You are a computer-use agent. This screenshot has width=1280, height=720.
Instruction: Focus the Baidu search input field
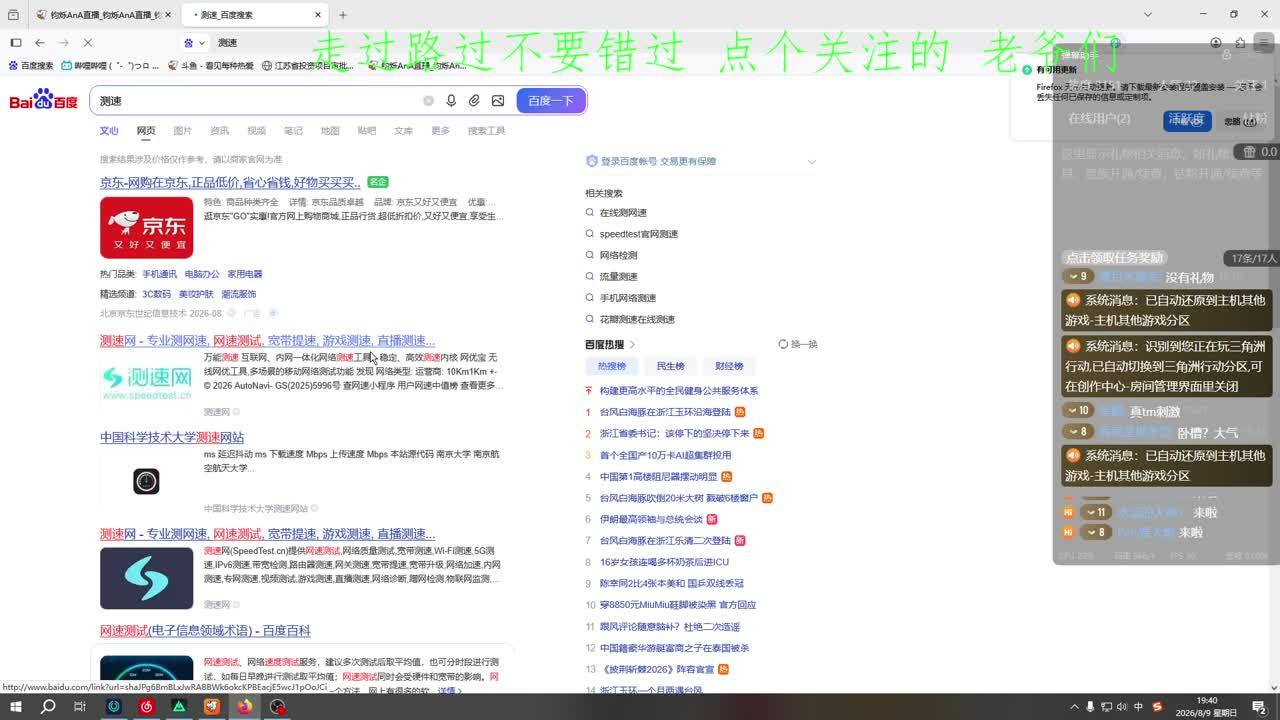pyautogui.click(x=258, y=101)
